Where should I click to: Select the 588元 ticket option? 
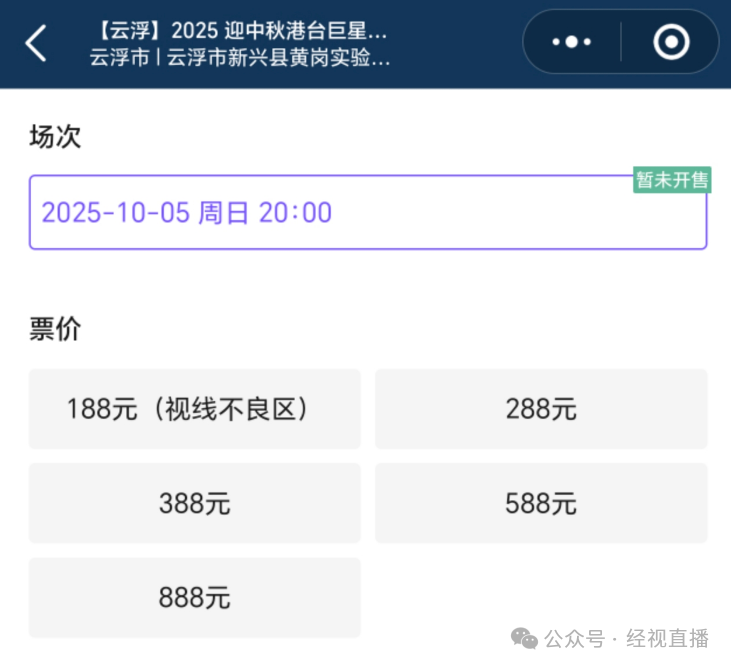[541, 503]
